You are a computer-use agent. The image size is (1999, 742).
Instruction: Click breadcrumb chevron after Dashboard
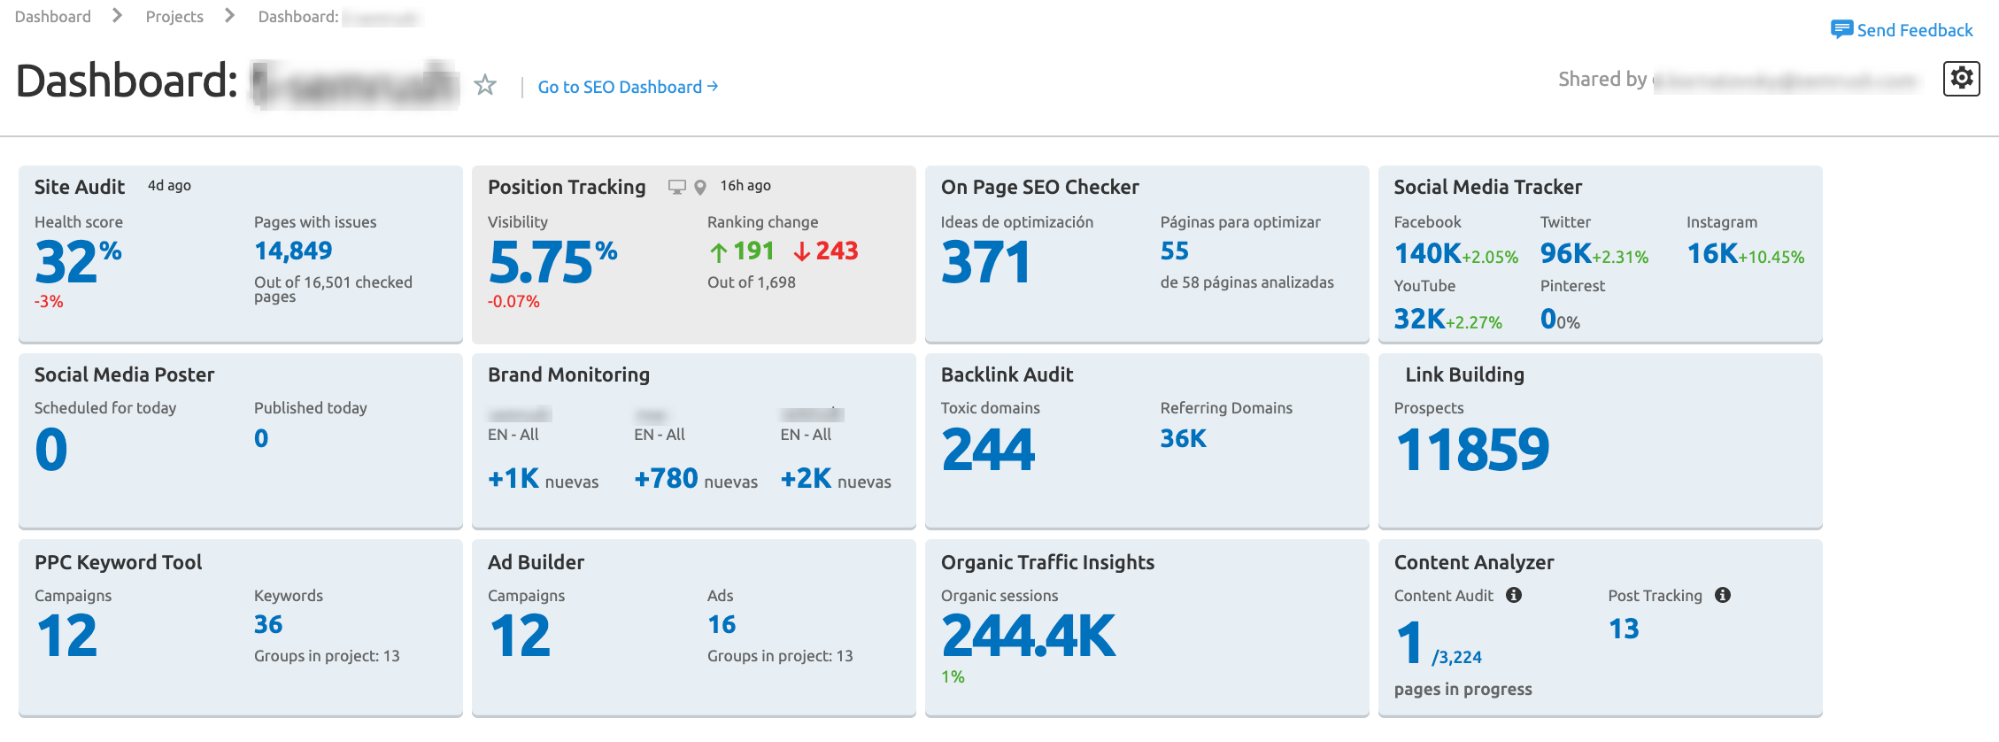(117, 15)
